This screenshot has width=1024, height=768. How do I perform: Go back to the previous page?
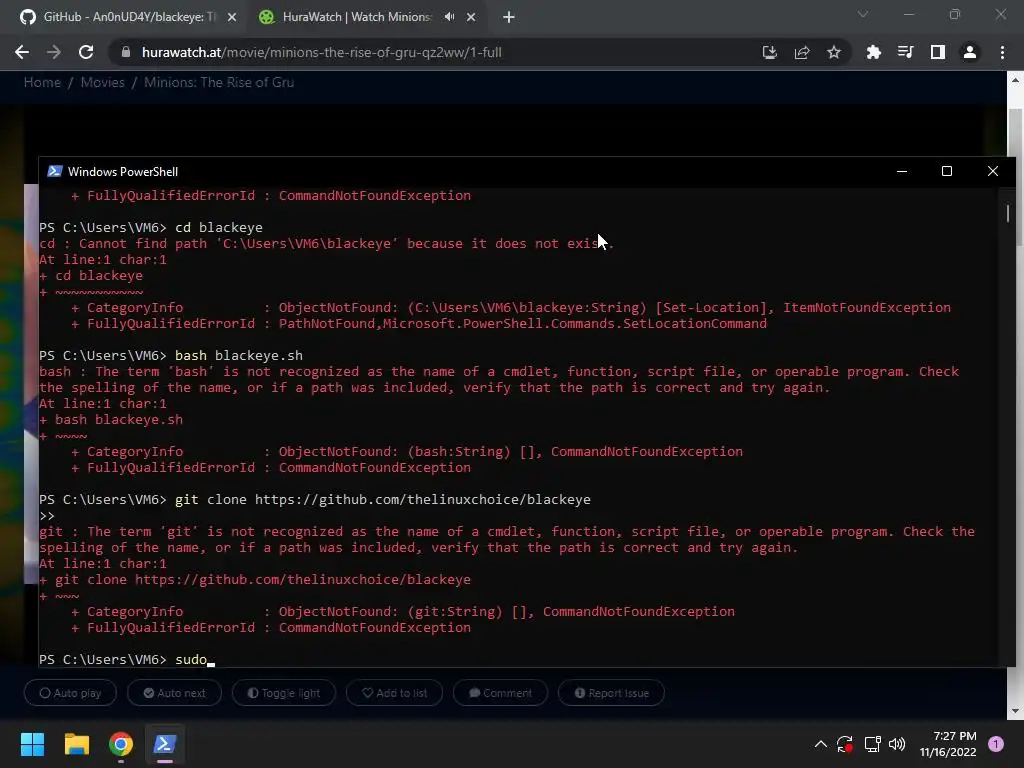(22, 52)
